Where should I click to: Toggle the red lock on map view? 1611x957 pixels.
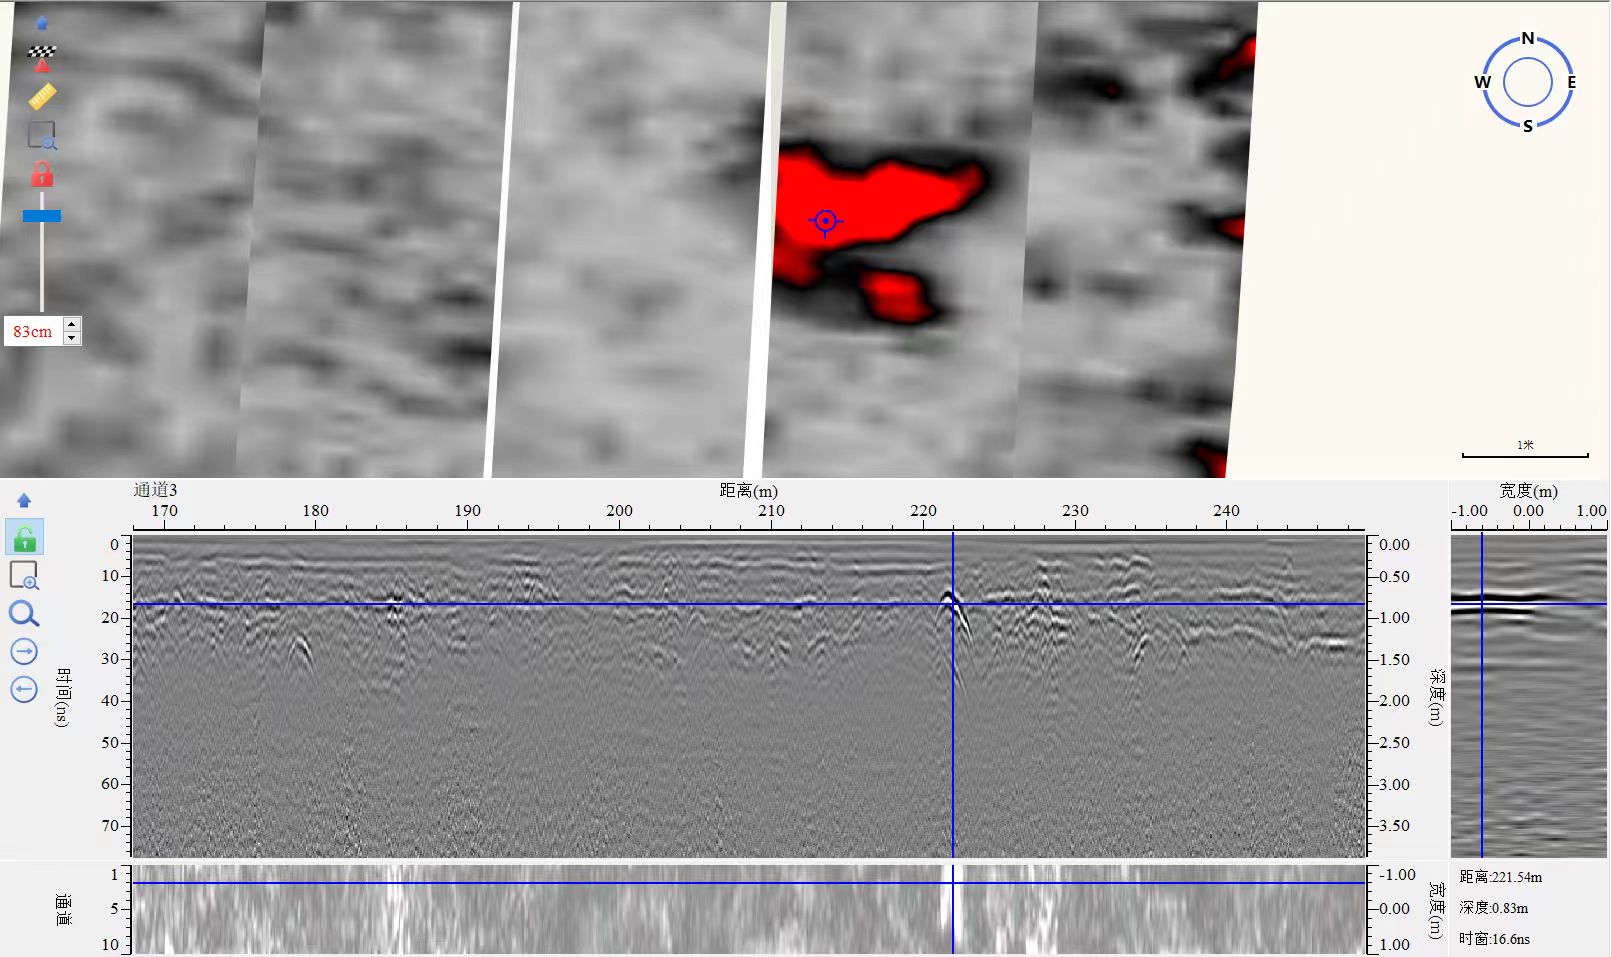42,175
